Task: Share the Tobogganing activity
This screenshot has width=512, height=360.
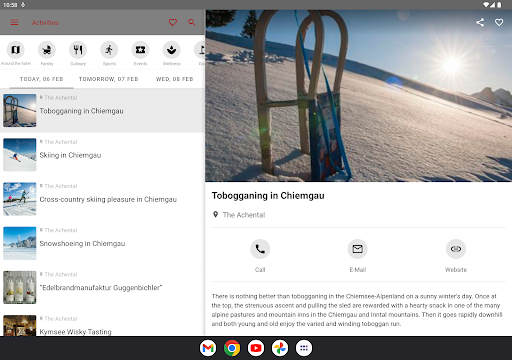Action: (x=480, y=22)
